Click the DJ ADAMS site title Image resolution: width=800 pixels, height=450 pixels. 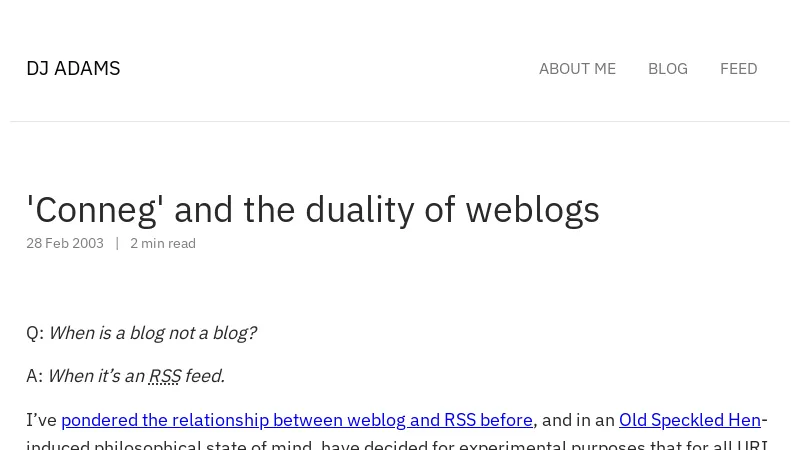point(73,68)
